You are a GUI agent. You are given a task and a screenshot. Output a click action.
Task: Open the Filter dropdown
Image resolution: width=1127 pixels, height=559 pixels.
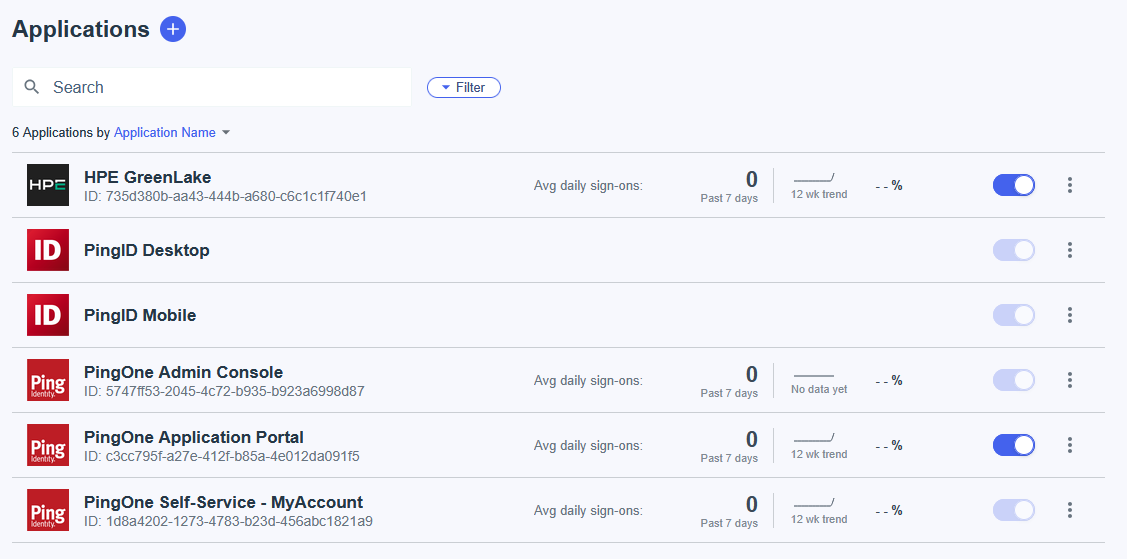click(464, 88)
